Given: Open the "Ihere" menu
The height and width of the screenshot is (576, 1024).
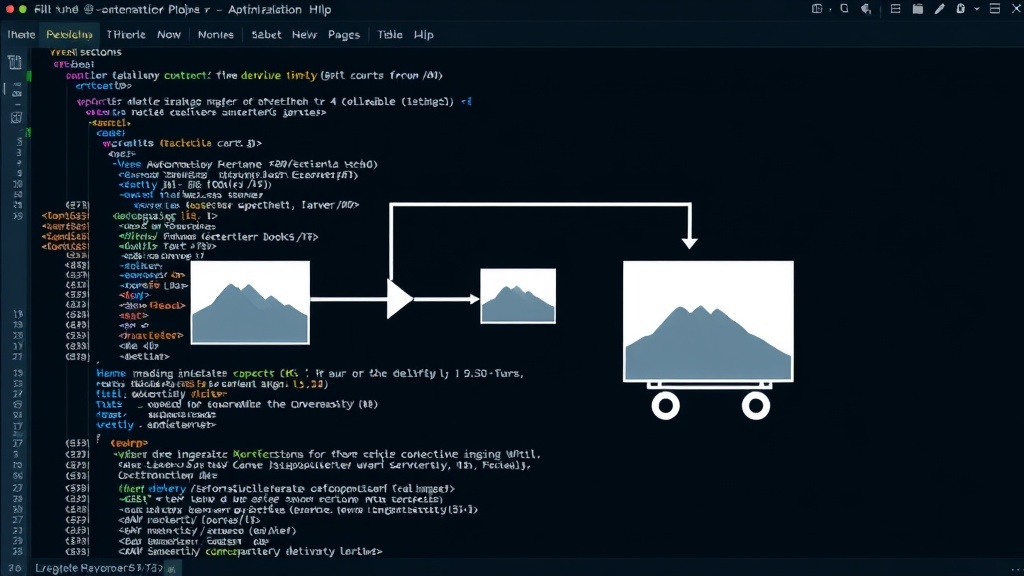Looking at the screenshot, I should point(21,35).
